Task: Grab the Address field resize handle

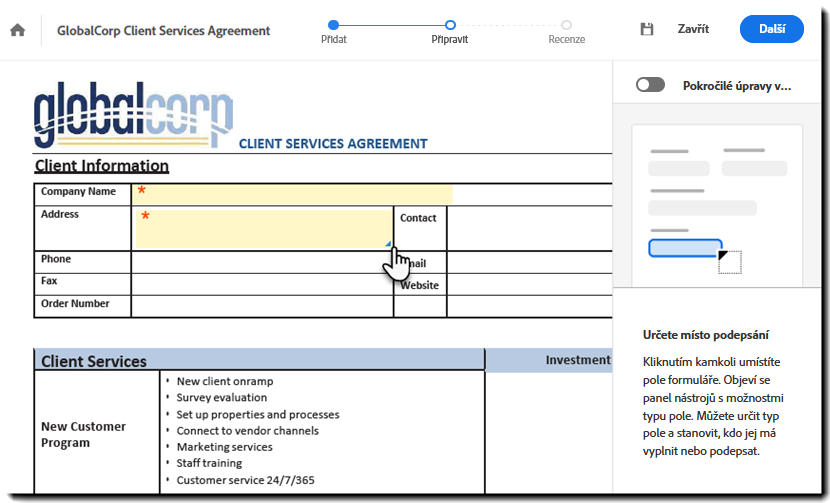Action: click(388, 244)
